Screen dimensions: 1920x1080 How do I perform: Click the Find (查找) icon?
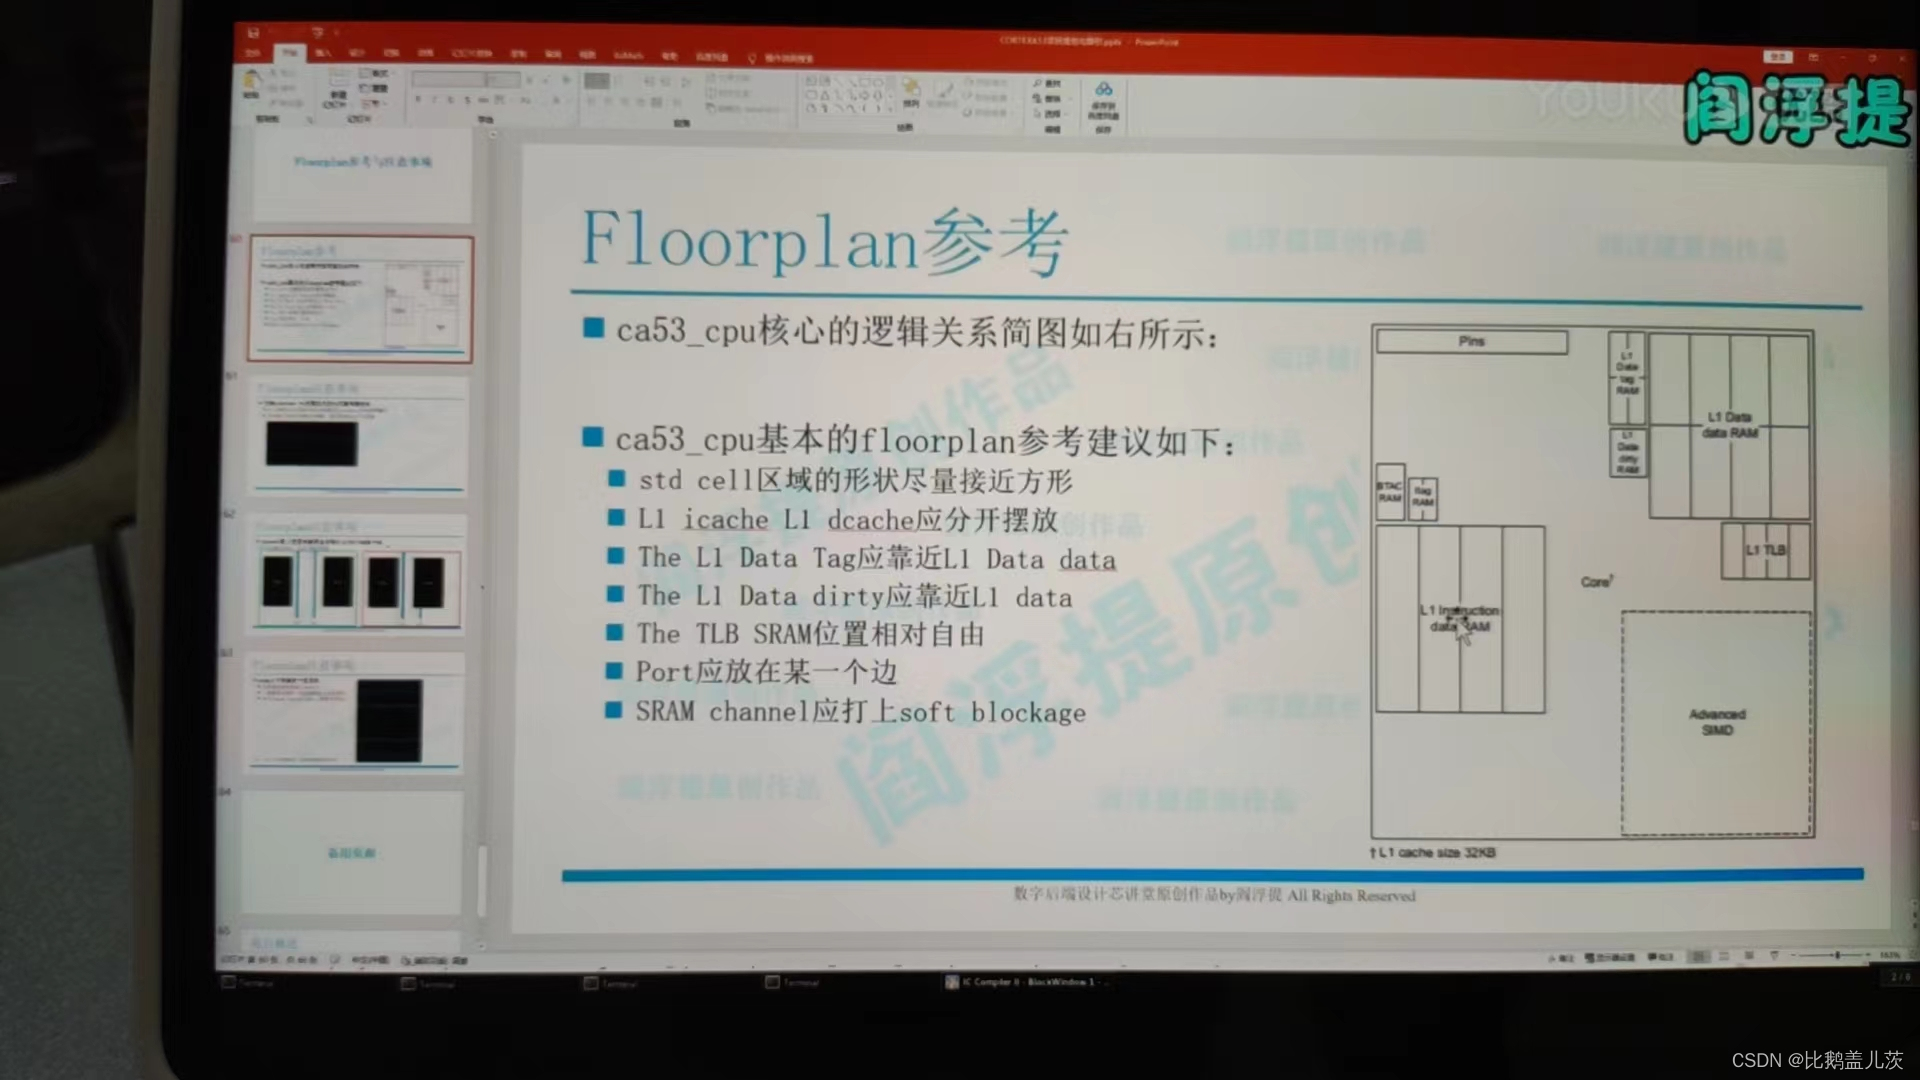pyautogui.click(x=1039, y=81)
